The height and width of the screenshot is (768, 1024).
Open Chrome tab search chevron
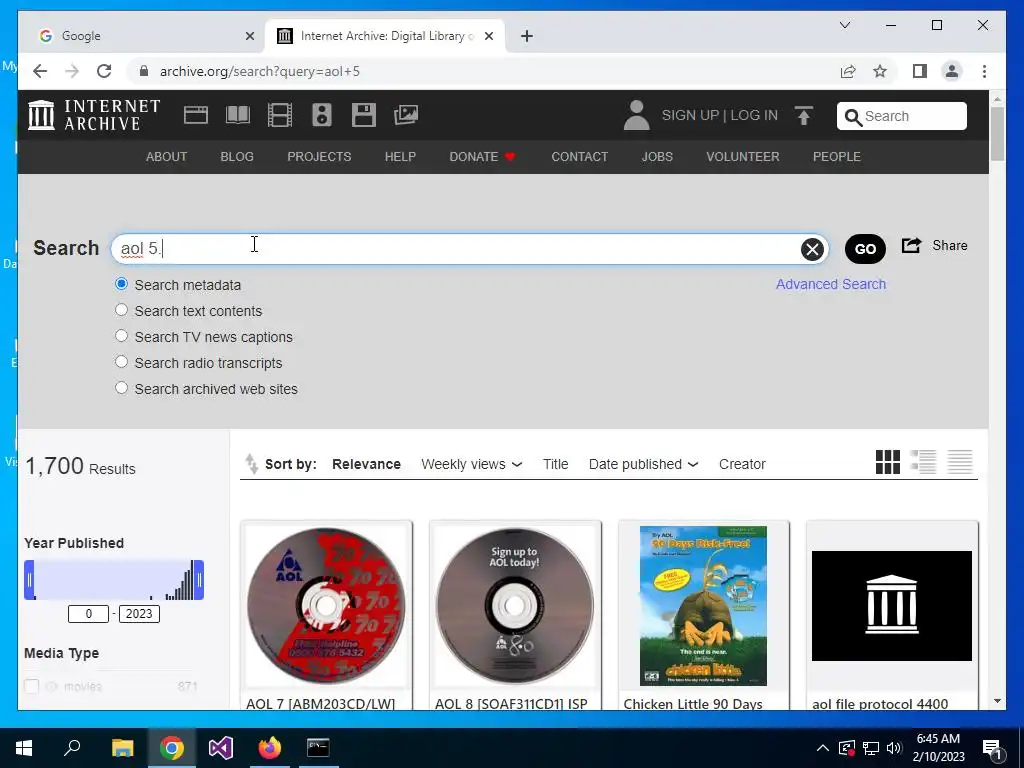[x=844, y=25]
